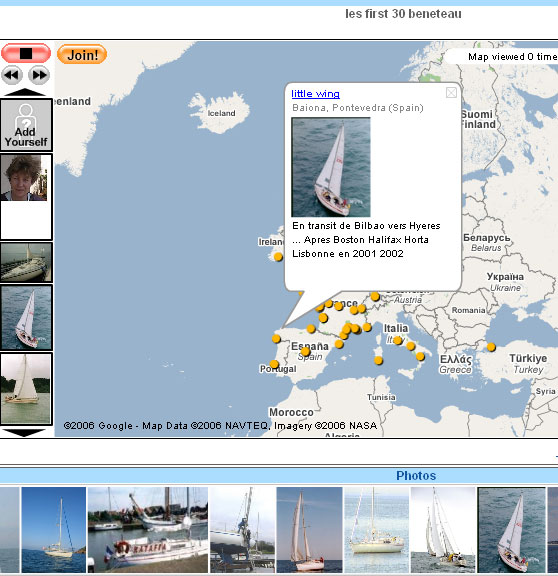
Task: Click the Türkiye label on the map
Action: coord(528,358)
